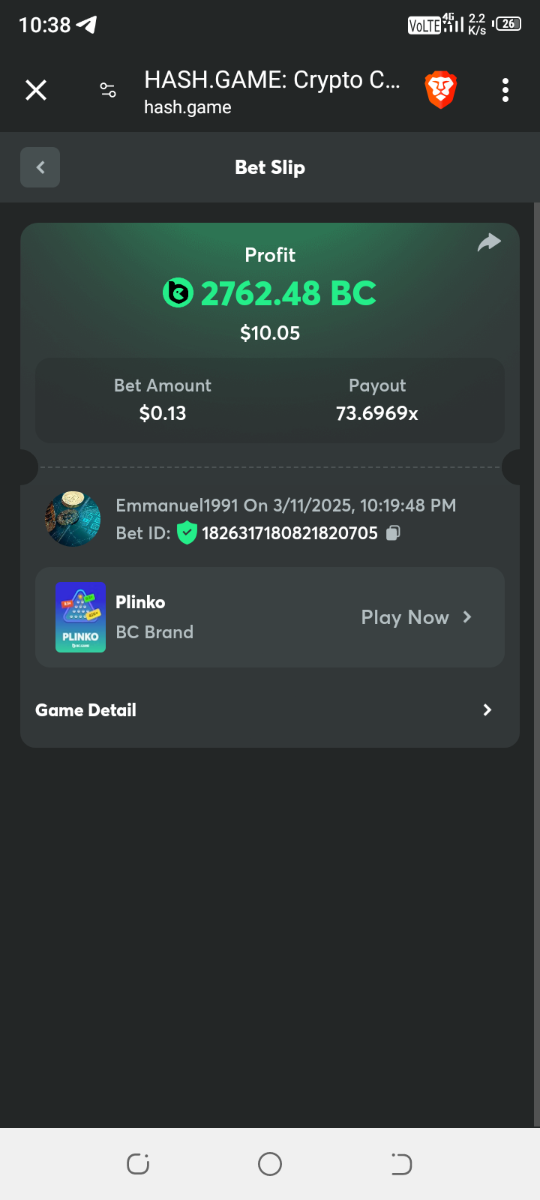Tap Android back navigation button
The height and width of the screenshot is (1200, 540).
(401, 1163)
